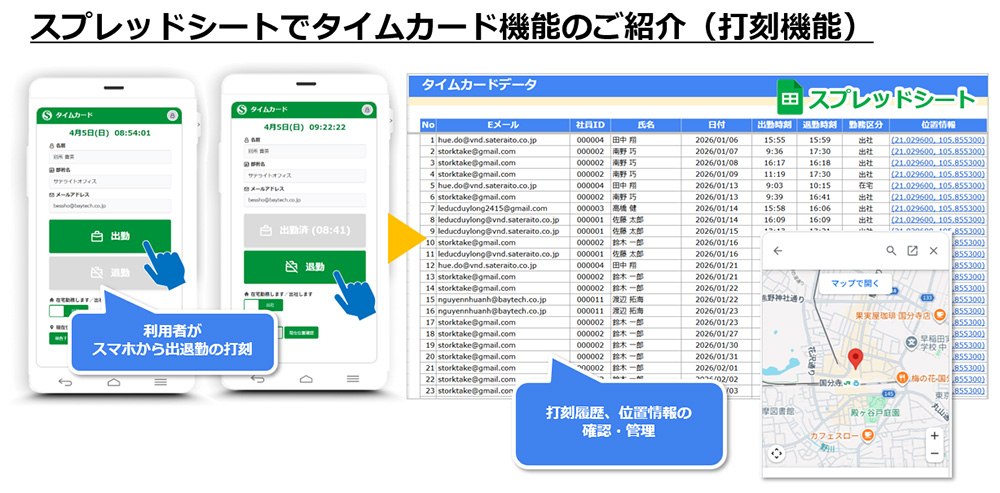Open location link in row 7 (2026/01/14)
The width and height of the screenshot is (1000, 493).
click(x=937, y=209)
